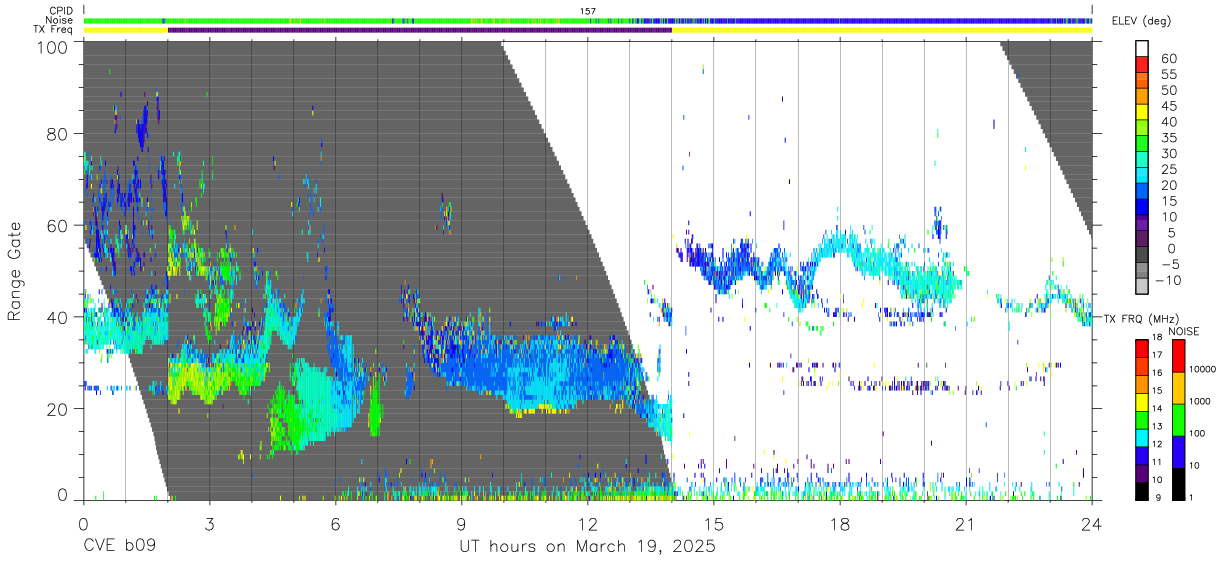Click the Range Gate axis tick label '40'
Image resolution: width=1228 pixels, height=567 pixels.
click(58, 317)
